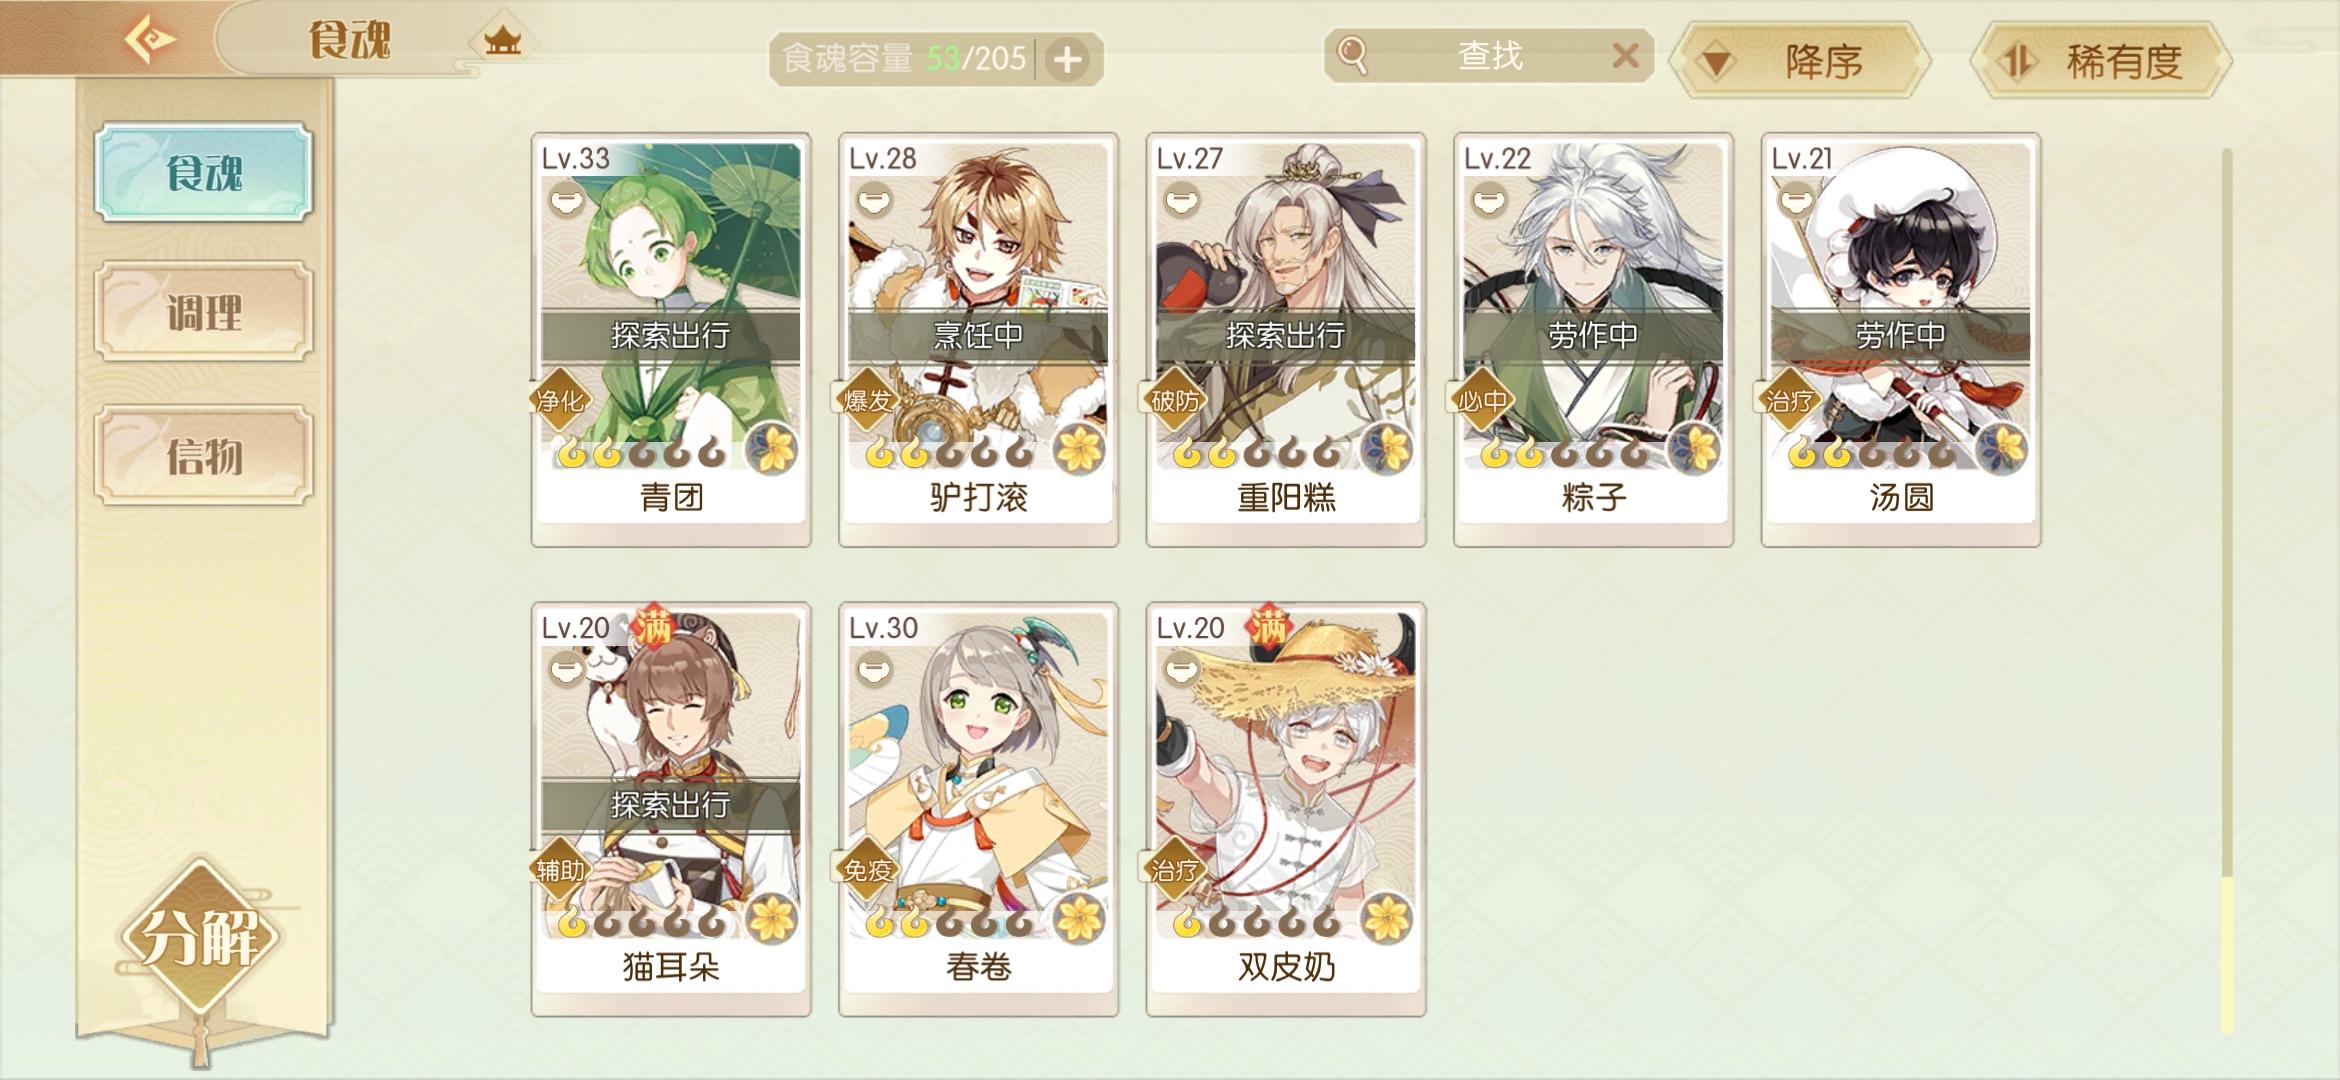Select the 汤圆 character card
This screenshot has height=1080, width=2340.
[x=1901, y=339]
